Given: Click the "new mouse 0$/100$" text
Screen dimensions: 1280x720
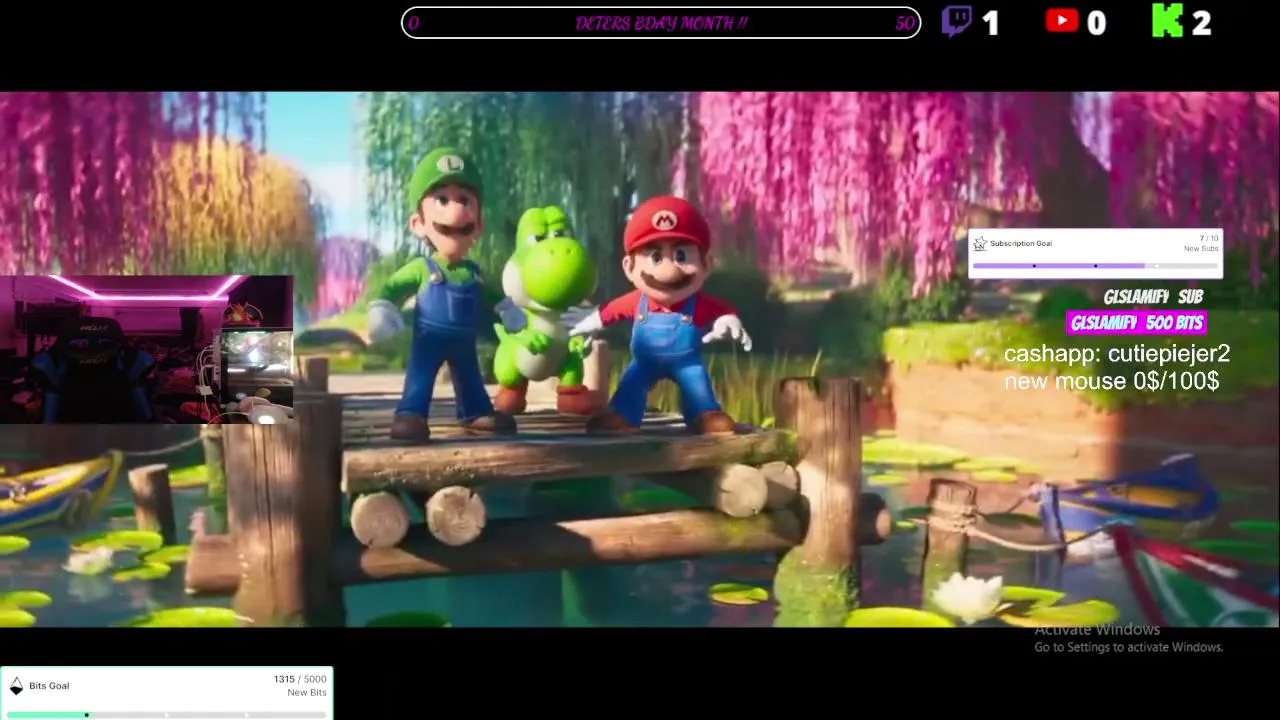Looking at the screenshot, I should (x=1112, y=380).
